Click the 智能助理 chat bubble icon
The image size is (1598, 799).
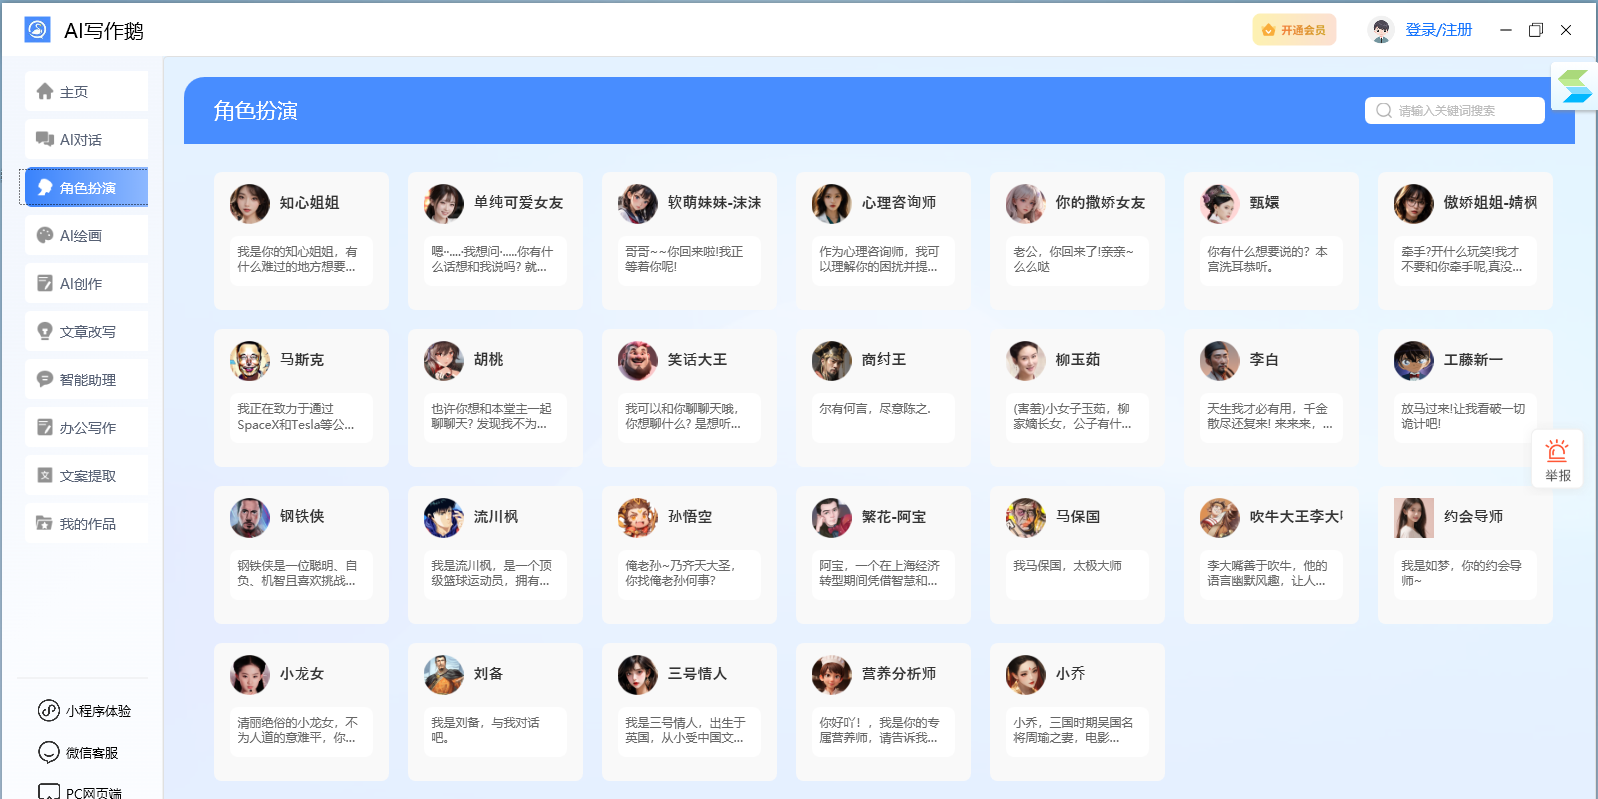pyautogui.click(x=45, y=380)
